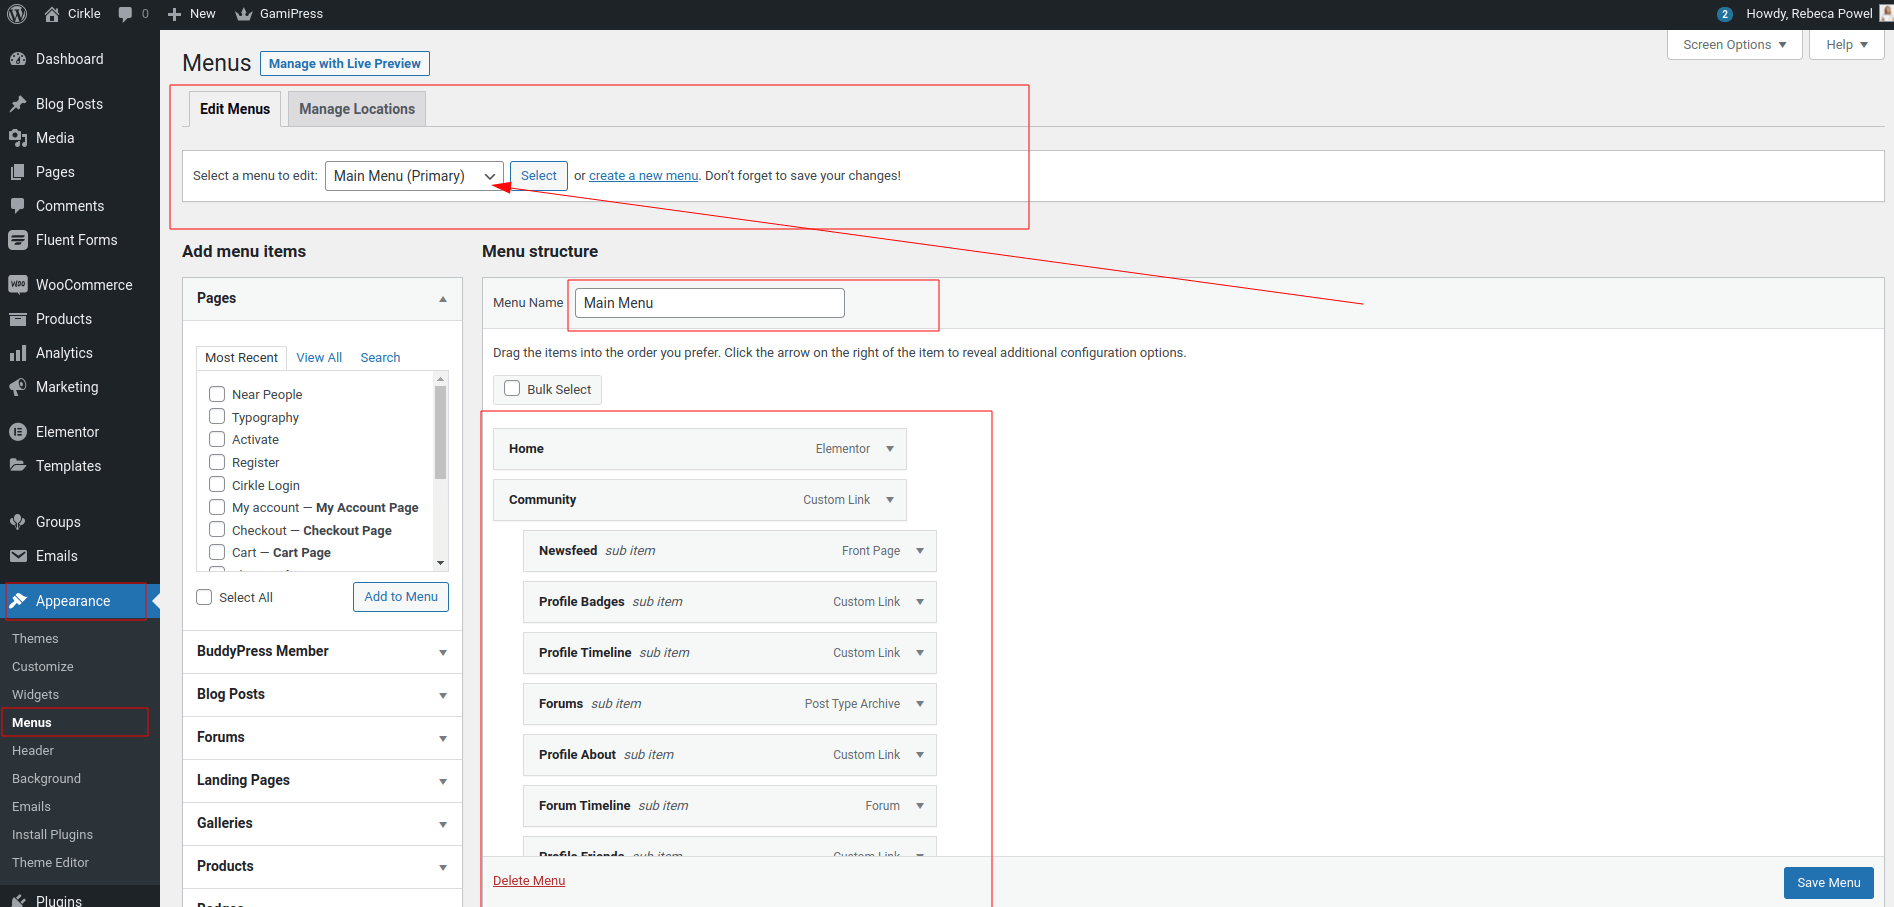Click the Groups sidebar icon

coord(18,522)
